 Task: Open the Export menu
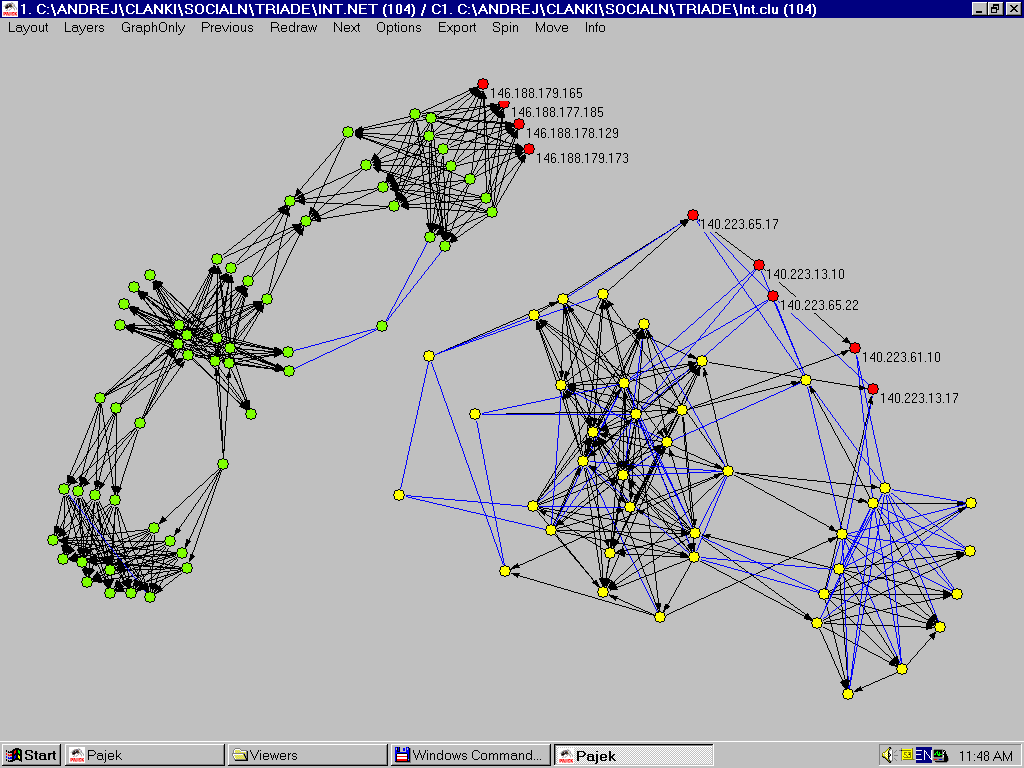[457, 27]
